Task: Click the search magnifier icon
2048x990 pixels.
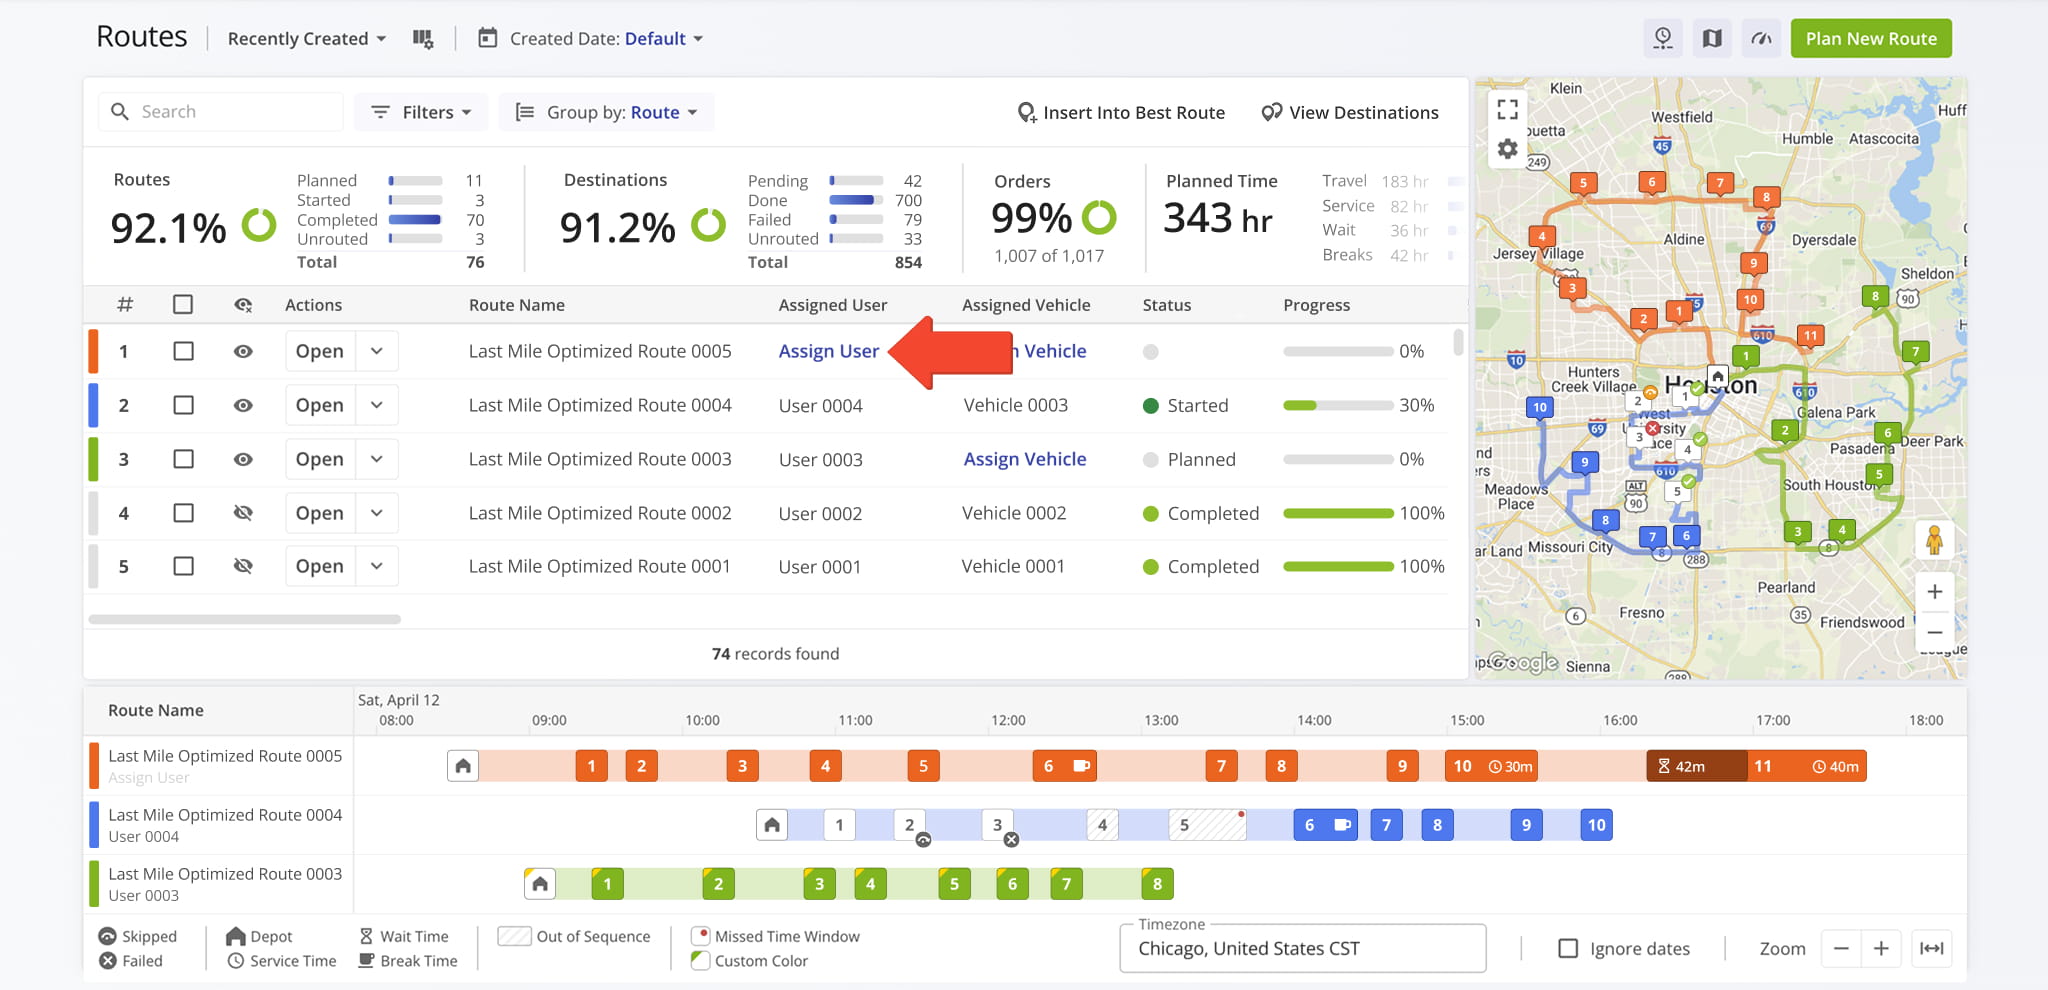Action: tap(120, 112)
